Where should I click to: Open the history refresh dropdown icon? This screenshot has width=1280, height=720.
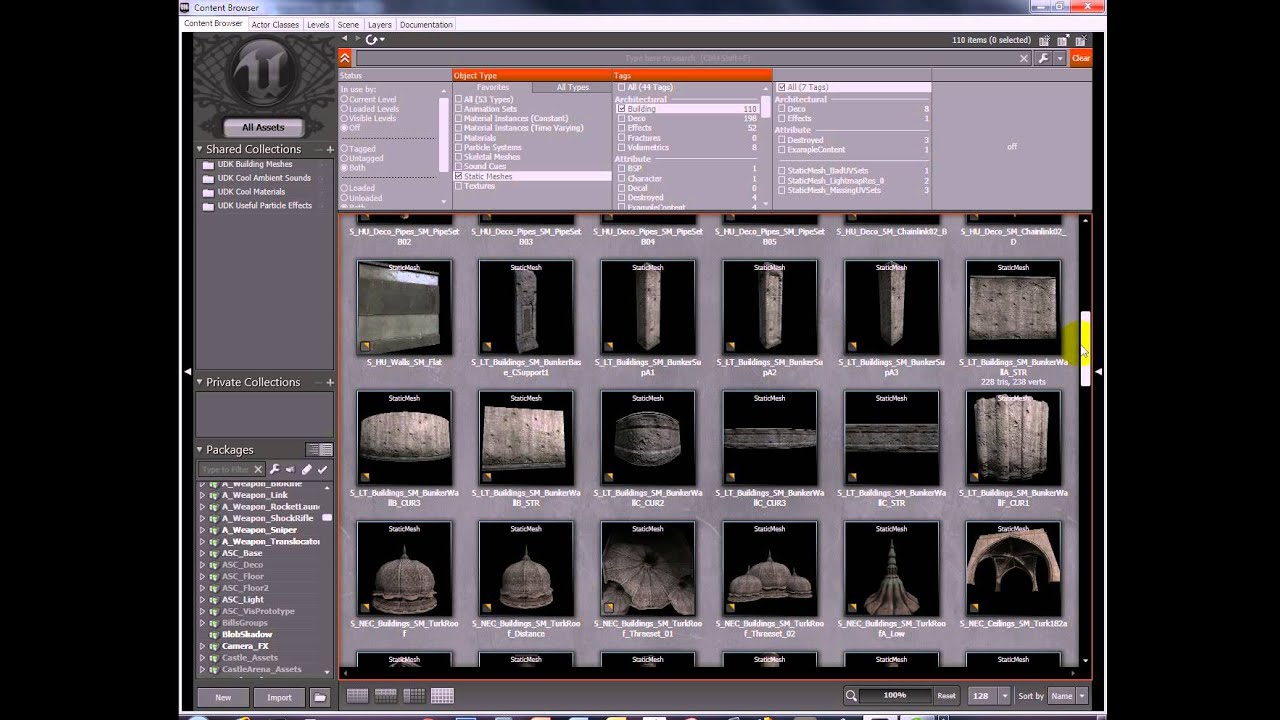pyautogui.click(x=375, y=40)
